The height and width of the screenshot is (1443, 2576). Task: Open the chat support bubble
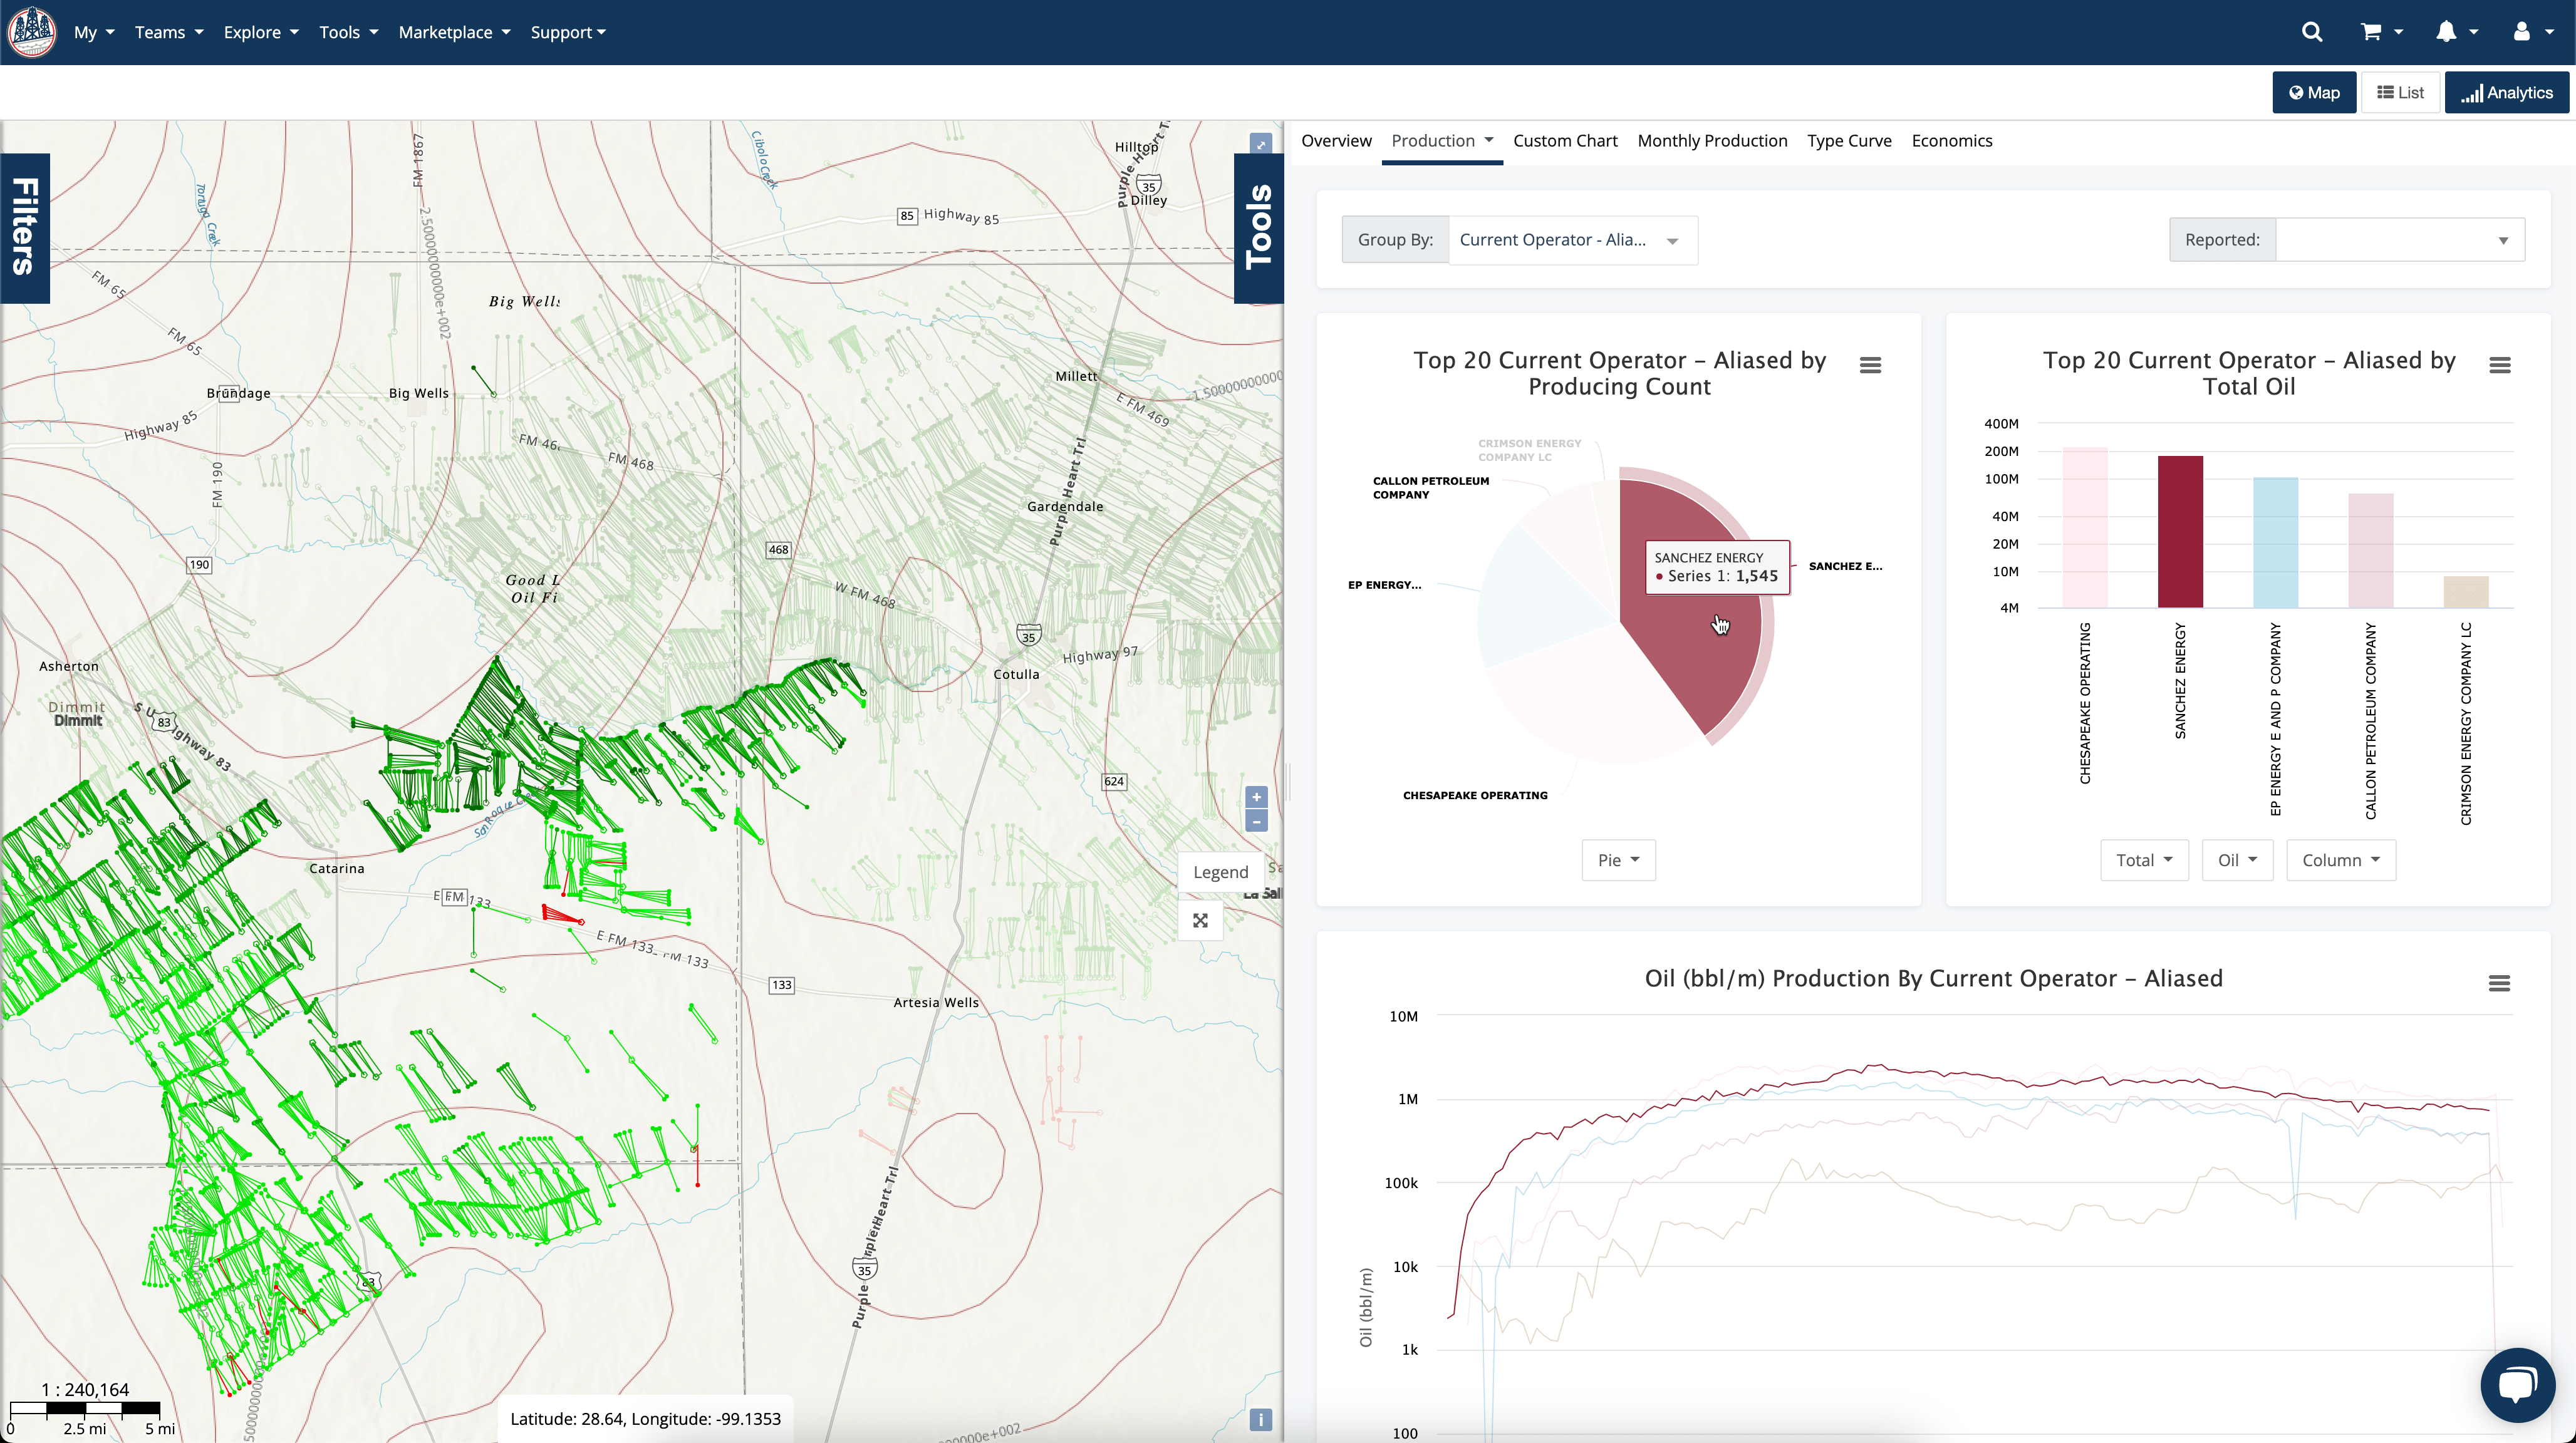[x=2518, y=1385]
